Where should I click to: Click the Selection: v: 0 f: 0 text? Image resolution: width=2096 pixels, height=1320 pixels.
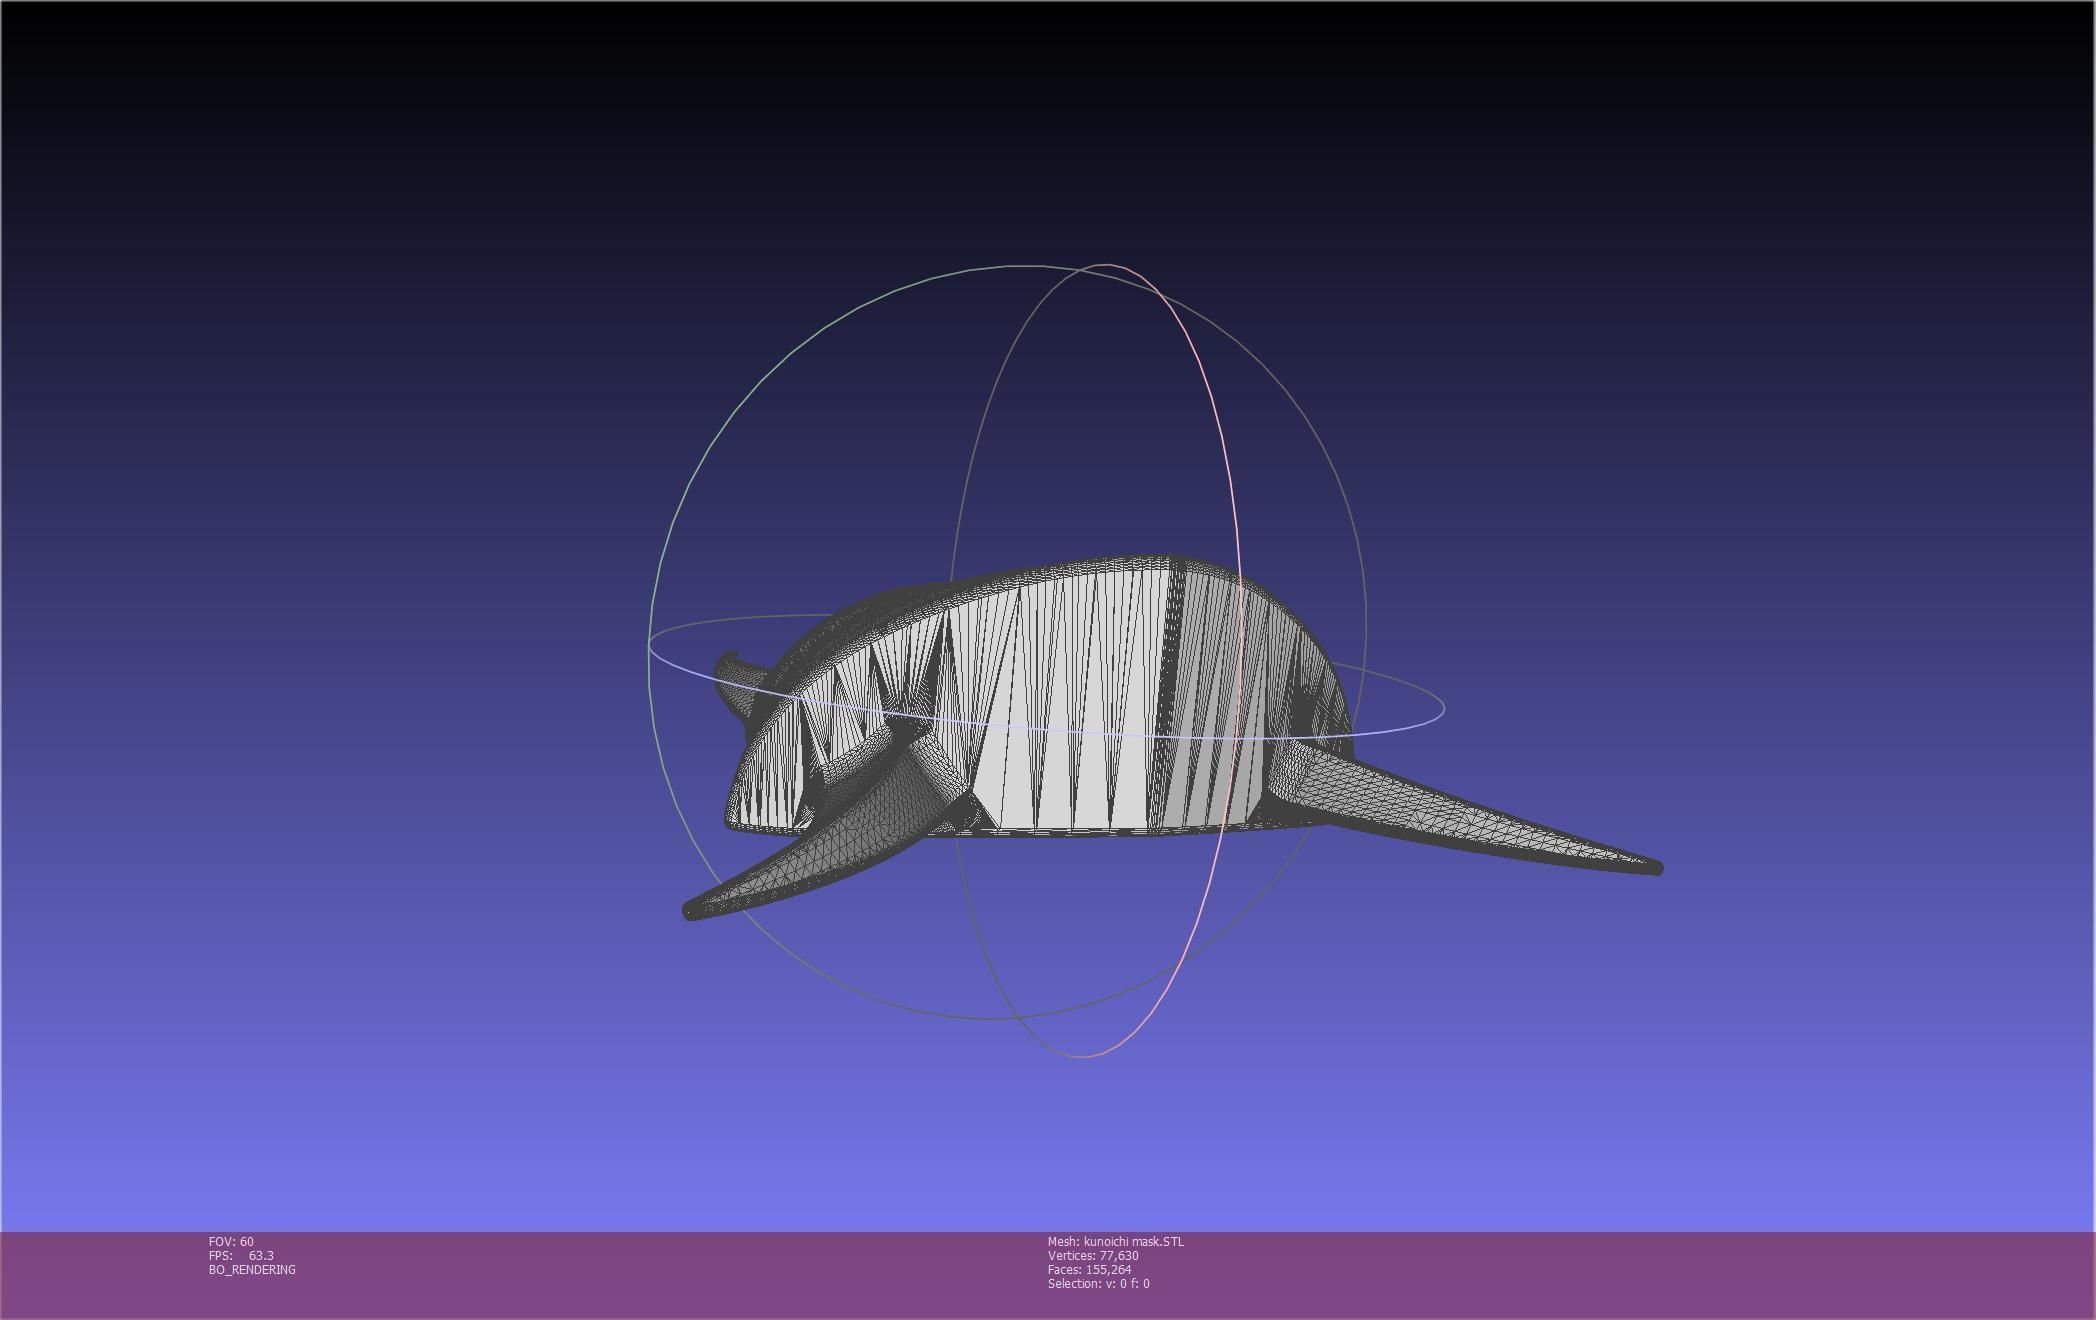point(1098,1284)
